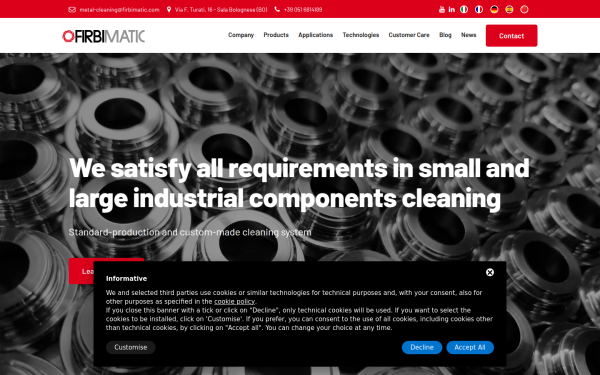
Task: Click the phone handset icon
Action: [277, 10]
